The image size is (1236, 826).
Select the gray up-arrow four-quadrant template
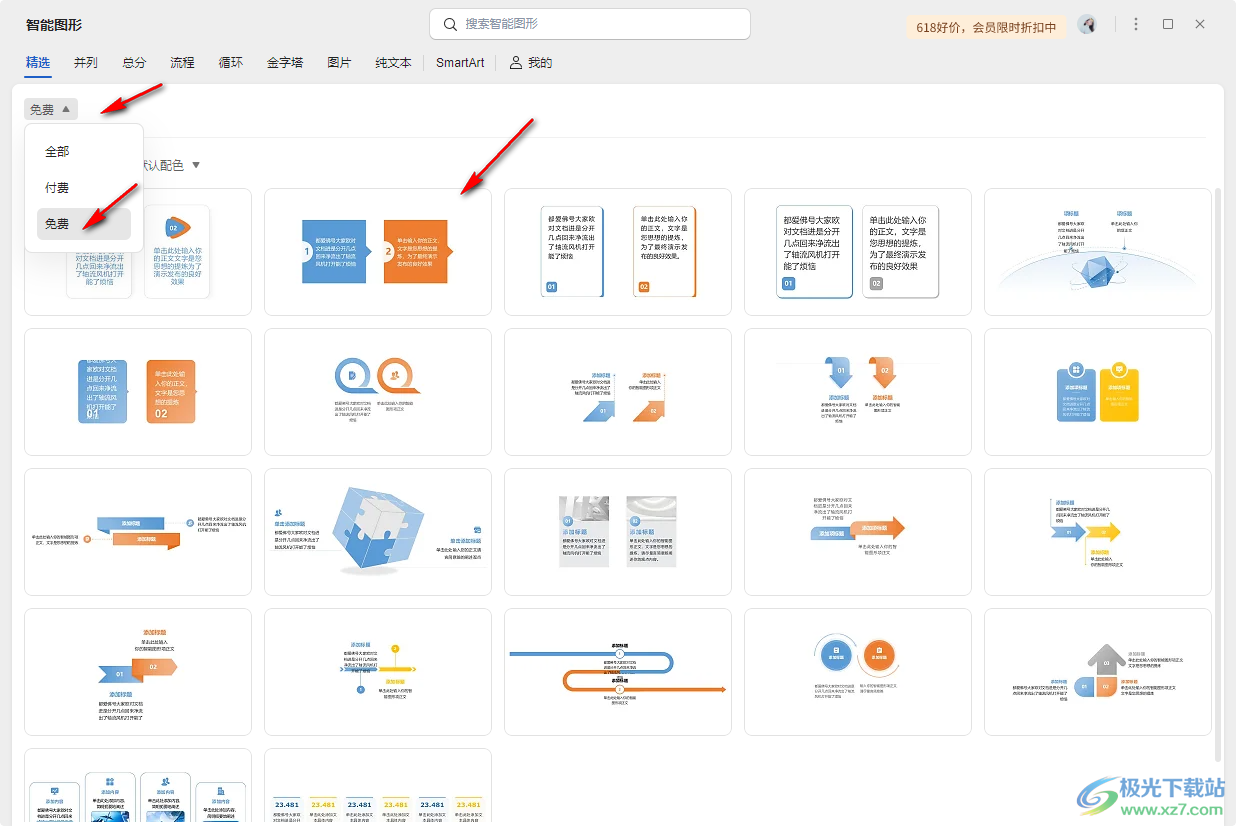(x=1098, y=672)
